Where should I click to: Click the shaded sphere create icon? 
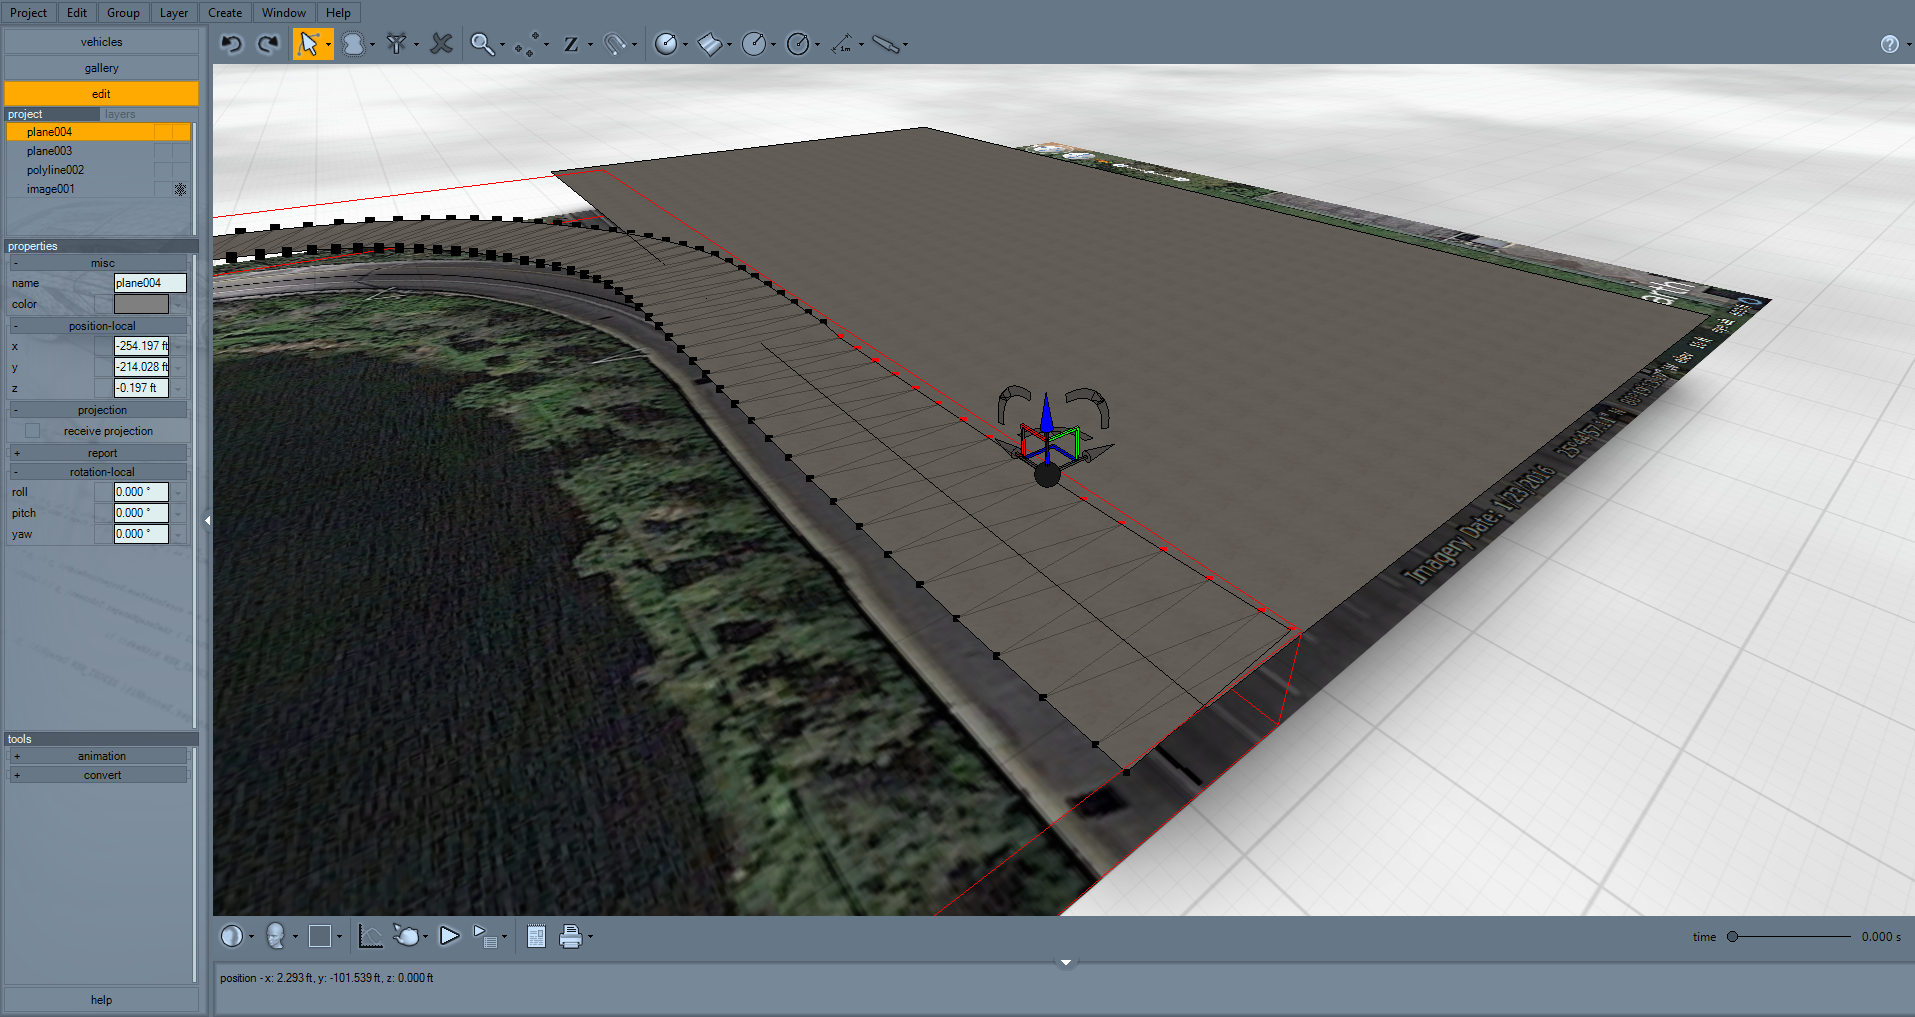(x=665, y=44)
